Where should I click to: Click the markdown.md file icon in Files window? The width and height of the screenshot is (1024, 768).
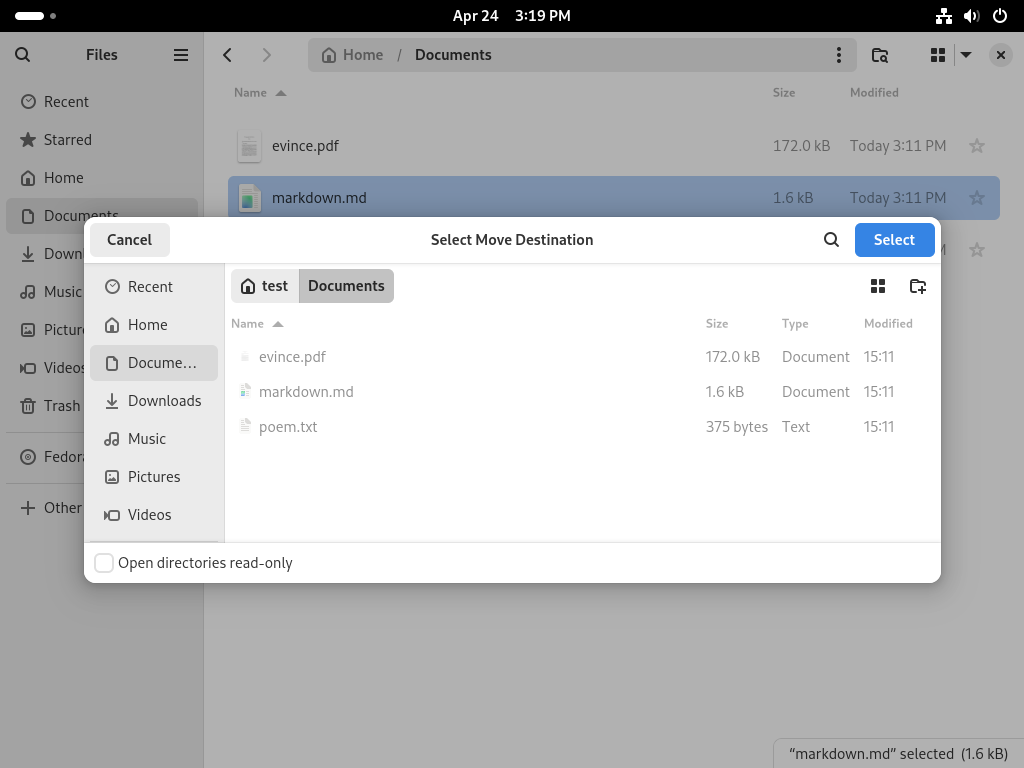[249, 198]
